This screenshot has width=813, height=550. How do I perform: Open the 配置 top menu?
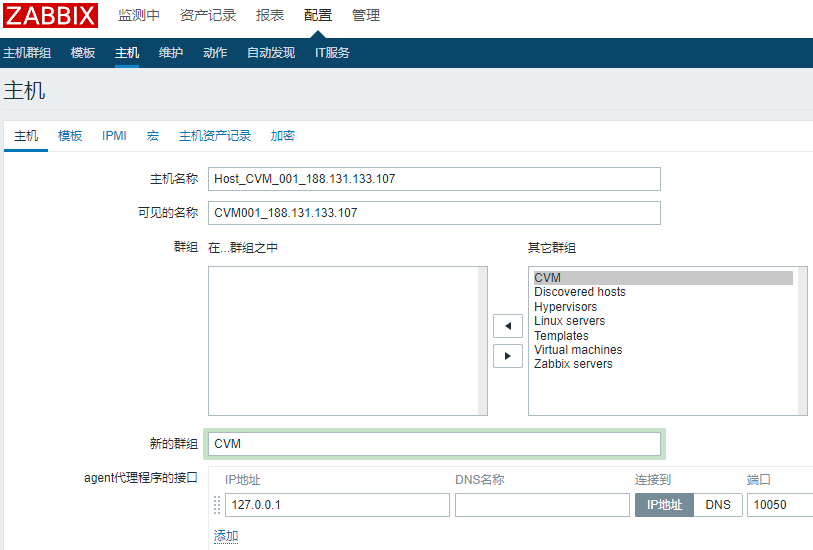click(318, 15)
